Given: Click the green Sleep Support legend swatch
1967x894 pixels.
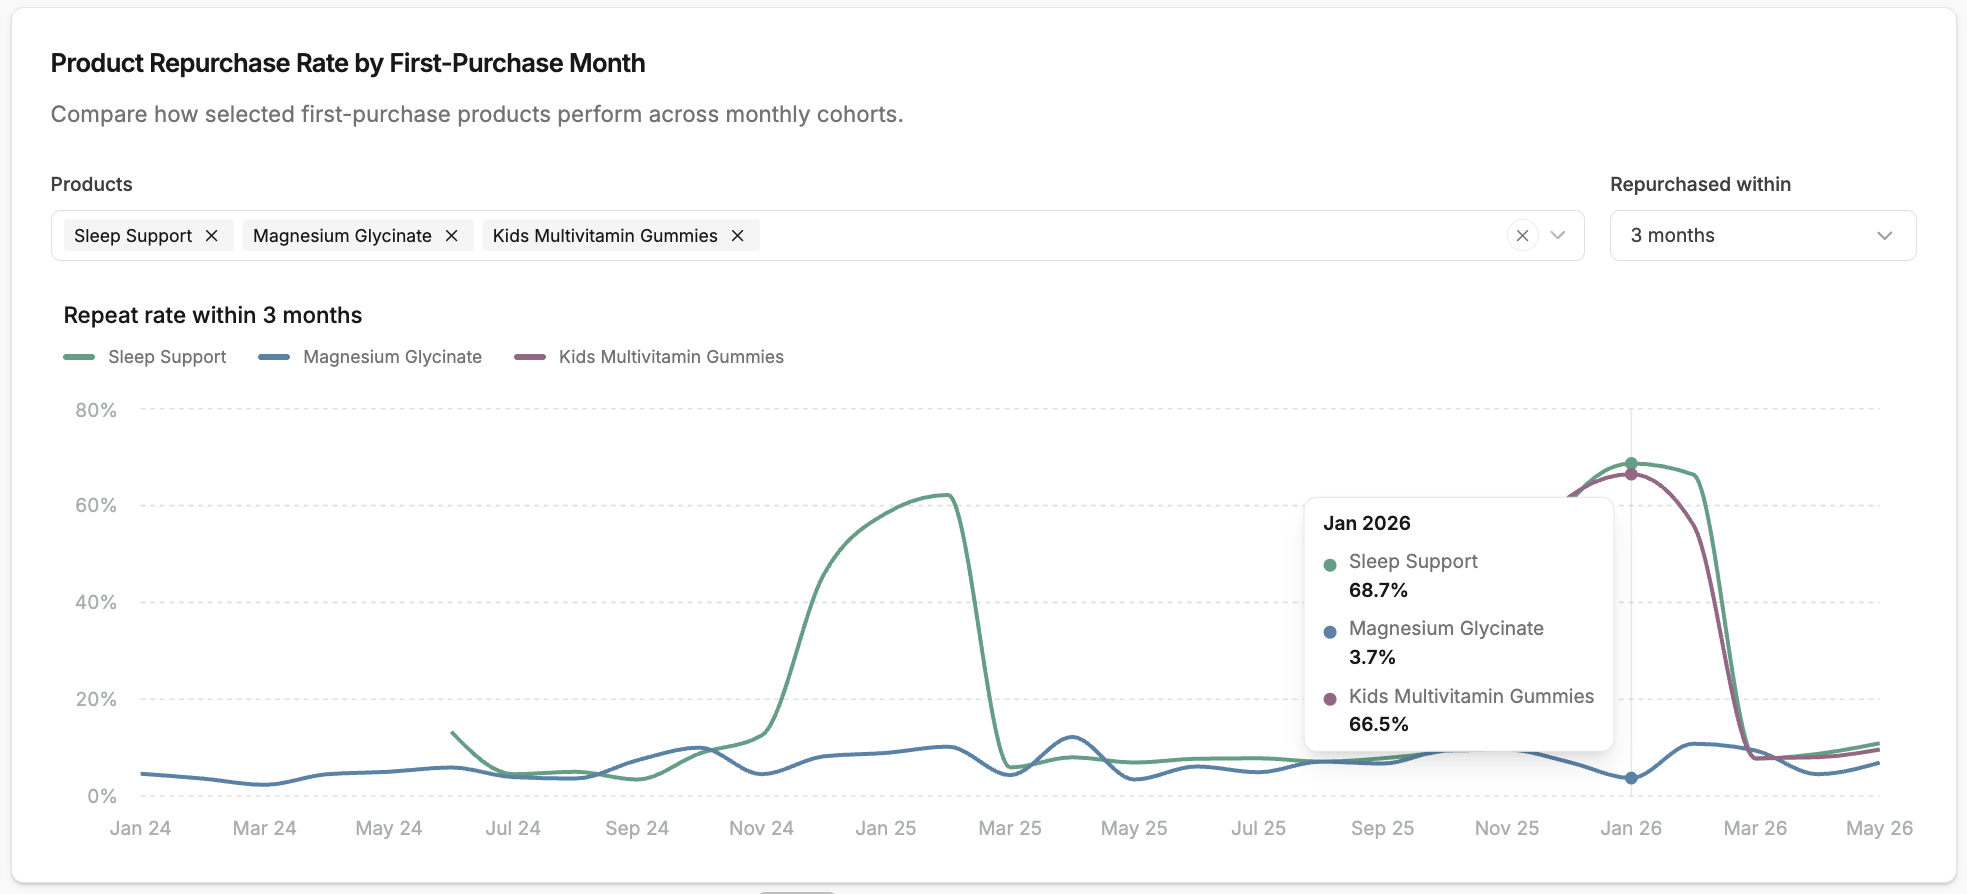Looking at the screenshot, I should tap(79, 357).
